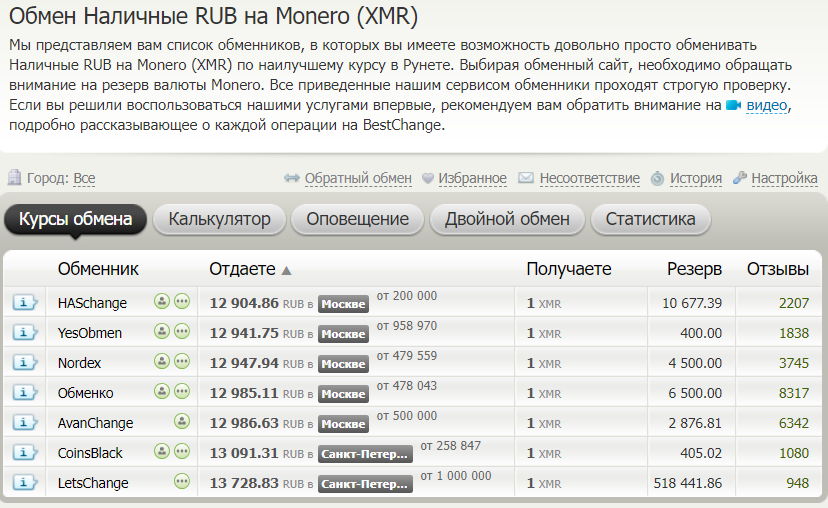Click the Резерв column header
The height and width of the screenshot is (508, 828).
pos(694,269)
